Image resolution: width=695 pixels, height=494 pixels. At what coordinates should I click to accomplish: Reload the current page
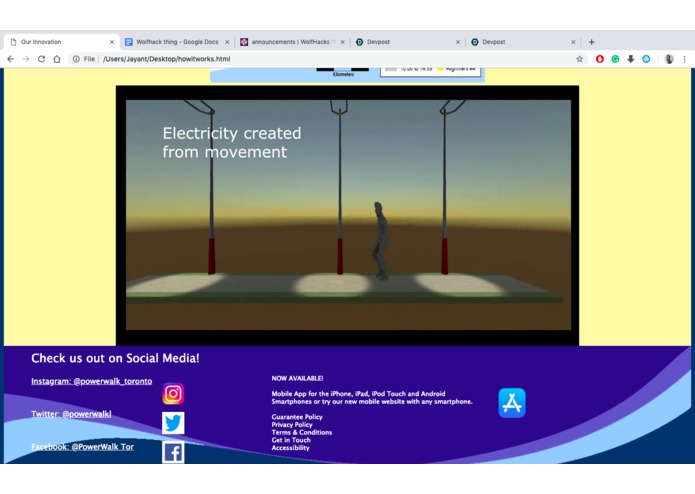click(x=41, y=59)
